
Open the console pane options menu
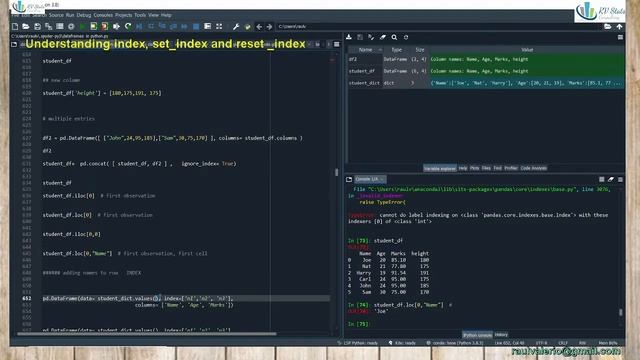620,179
